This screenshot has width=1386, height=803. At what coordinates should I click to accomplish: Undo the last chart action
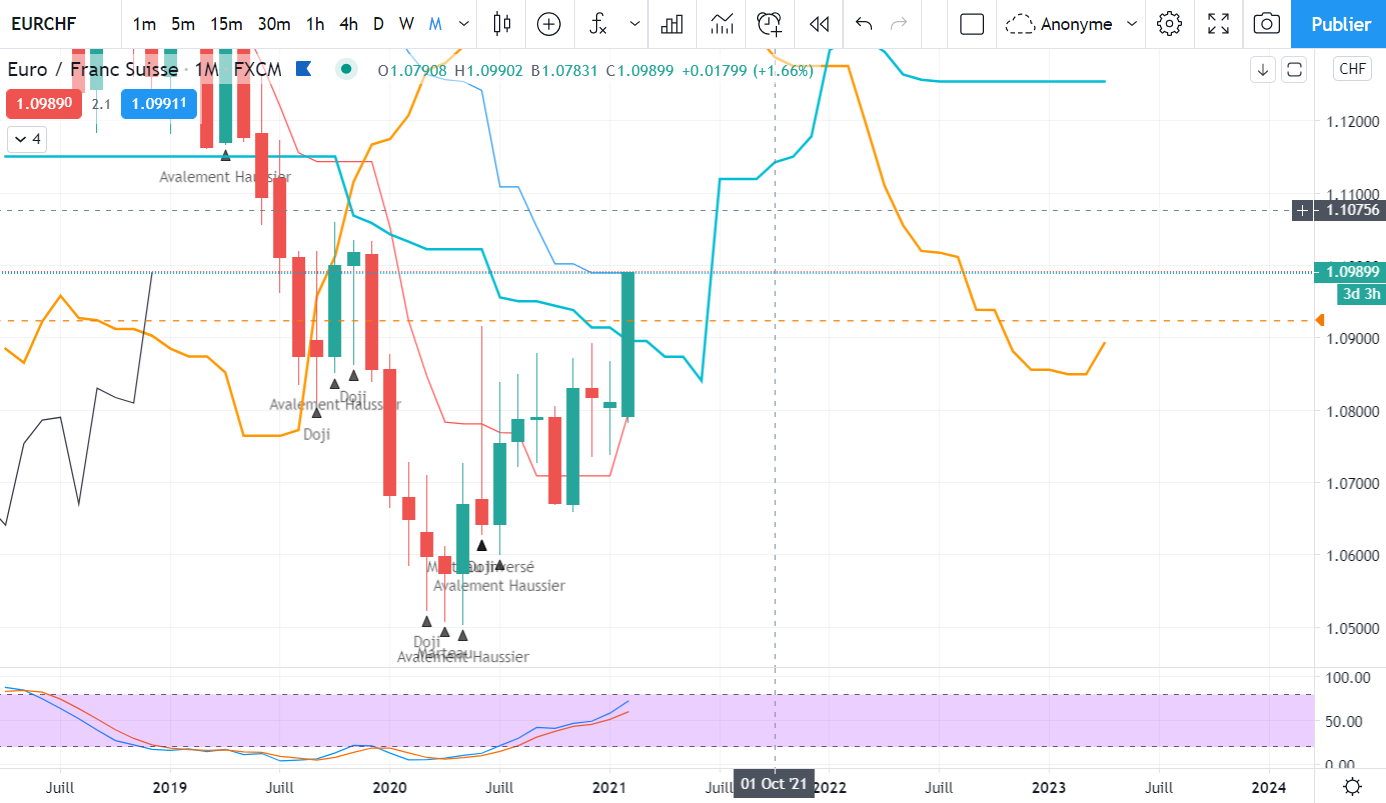865,24
